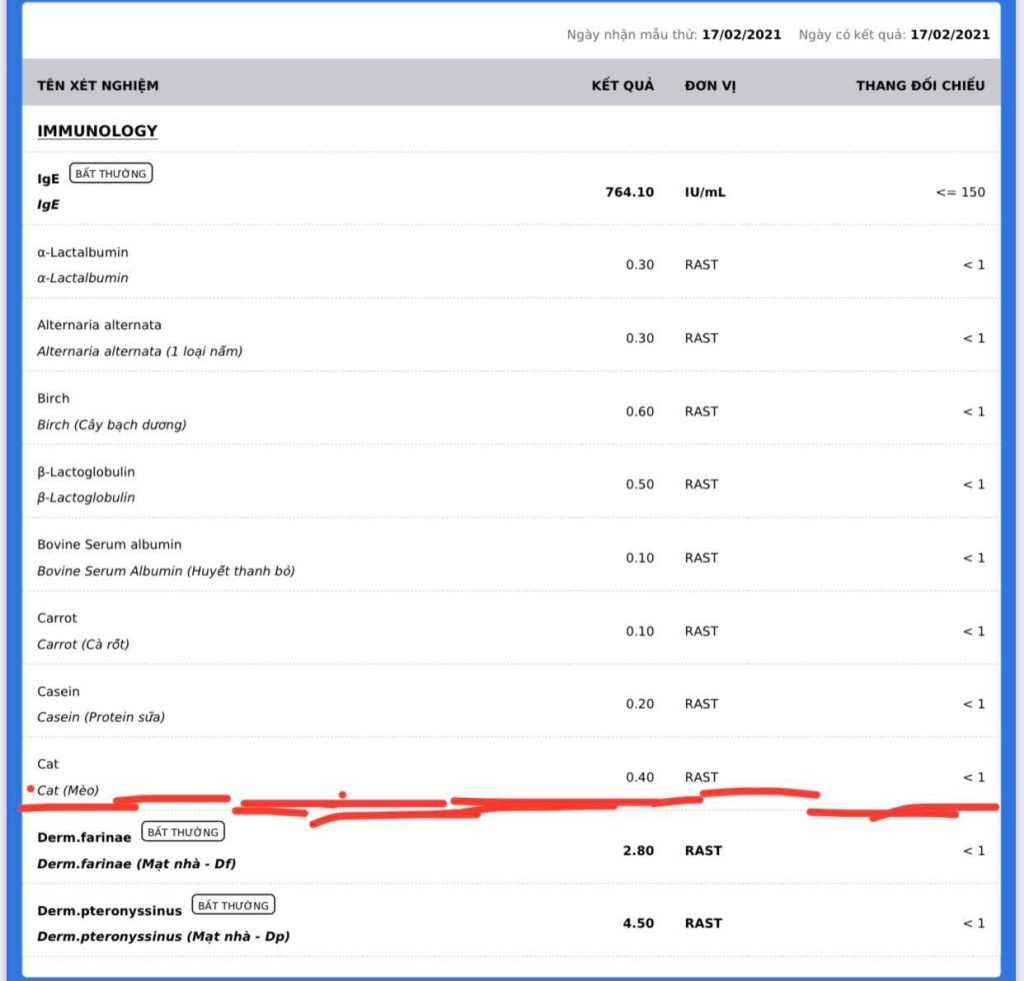This screenshot has width=1024, height=981.
Task: Click the Cat (Mèo) test label
Action: pos(68,790)
